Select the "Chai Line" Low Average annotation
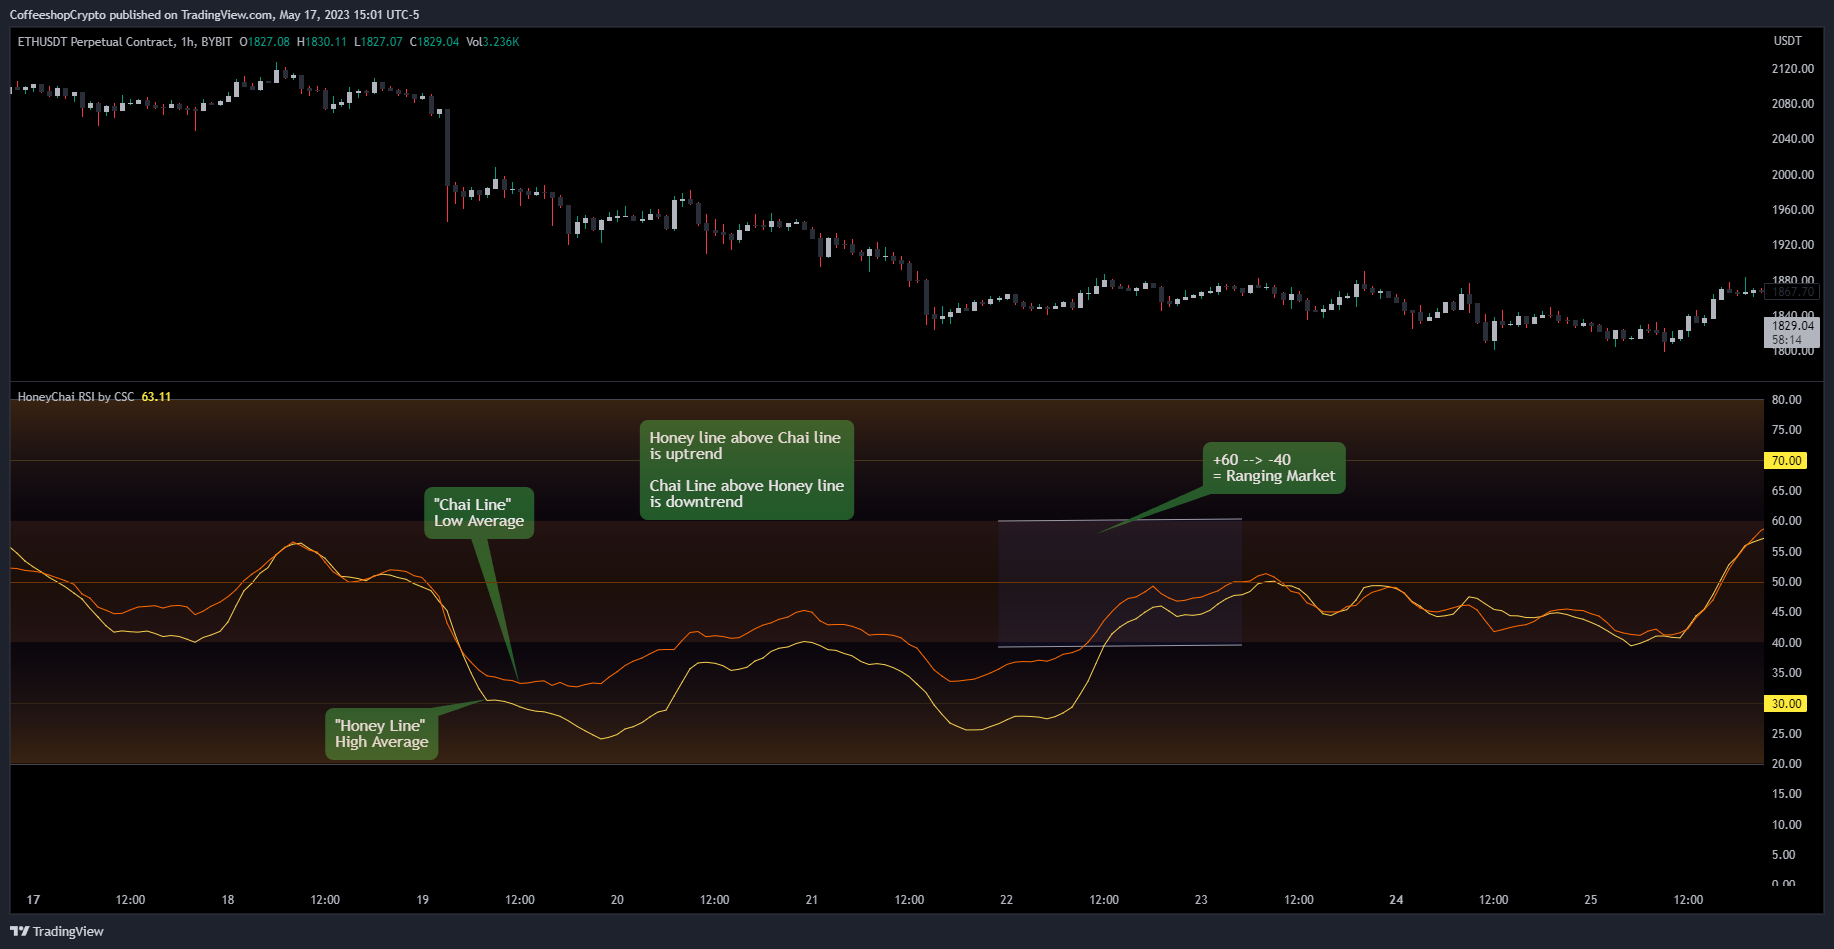The image size is (1834, 949). coord(479,513)
